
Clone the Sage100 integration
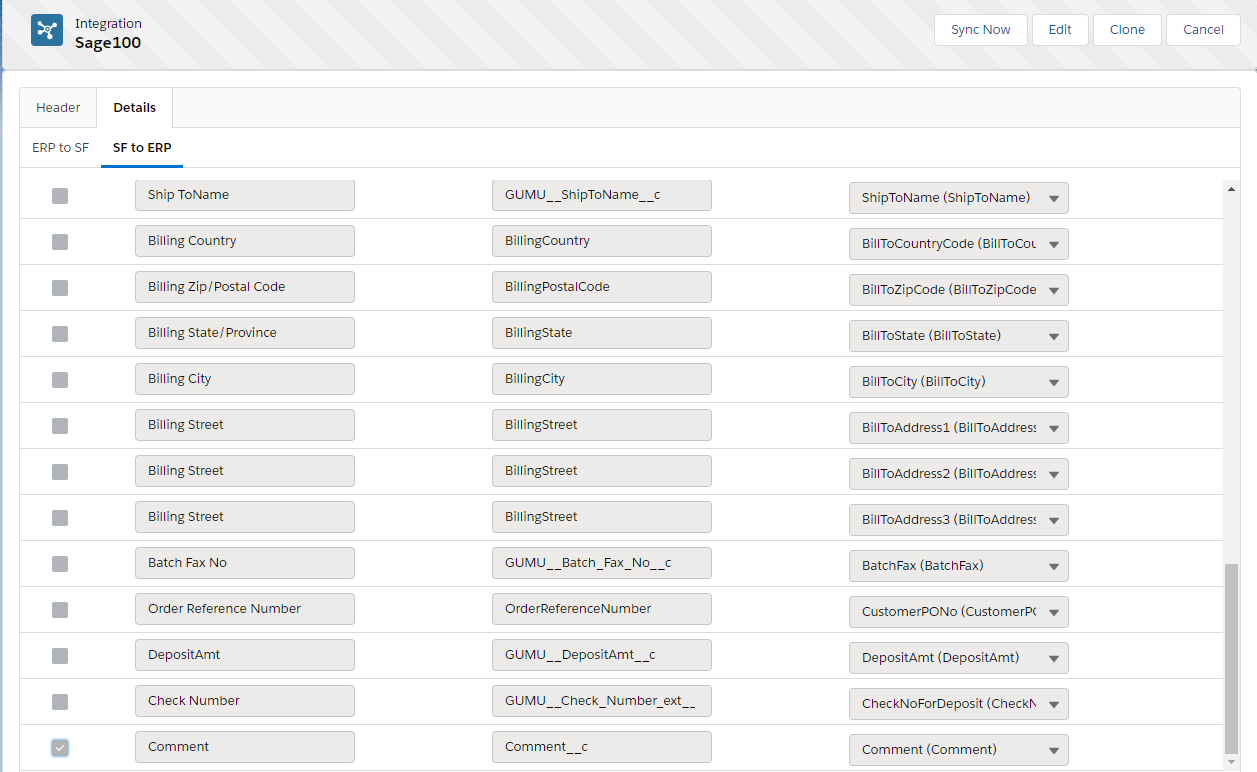1127,30
